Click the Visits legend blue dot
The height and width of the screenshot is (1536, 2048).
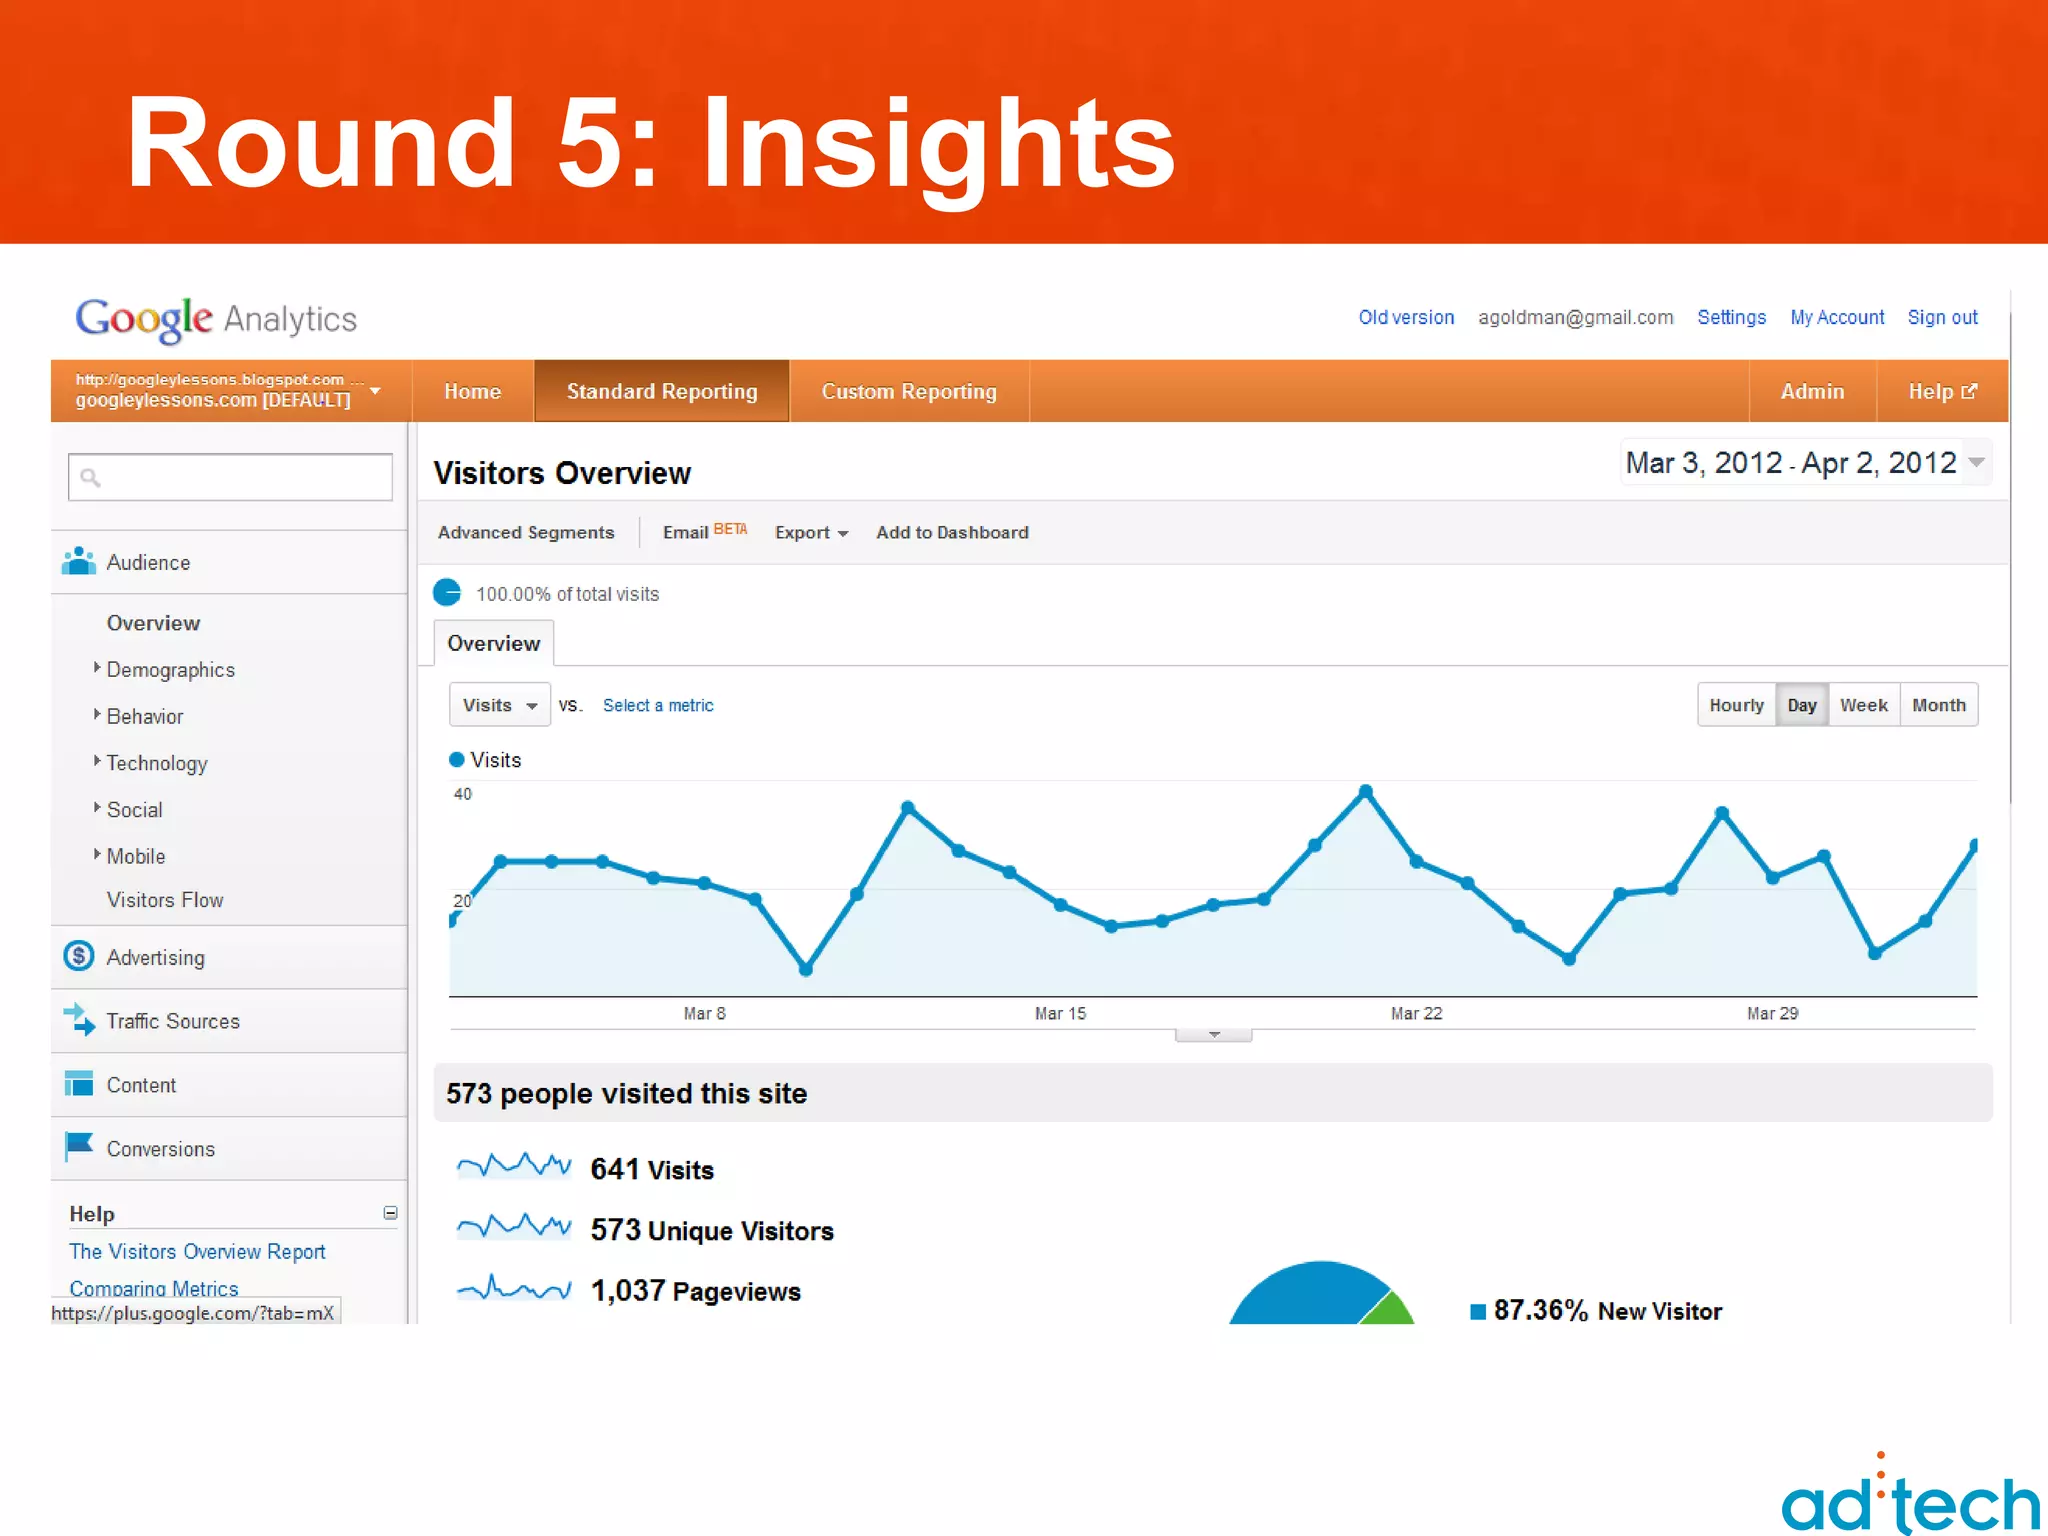(x=457, y=760)
